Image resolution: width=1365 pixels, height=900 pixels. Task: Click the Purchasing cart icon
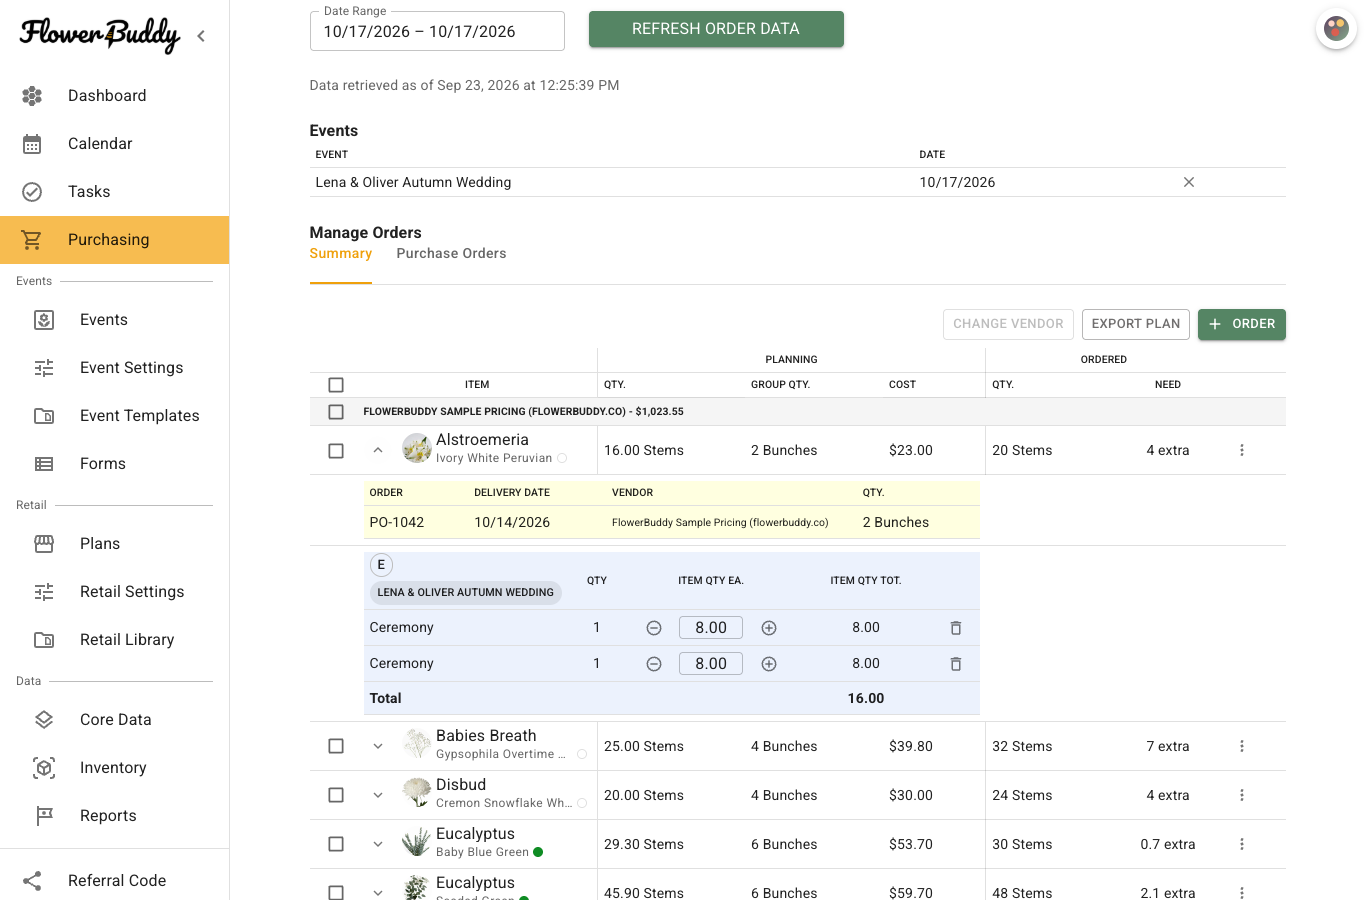pyautogui.click(x=32, y=240)
